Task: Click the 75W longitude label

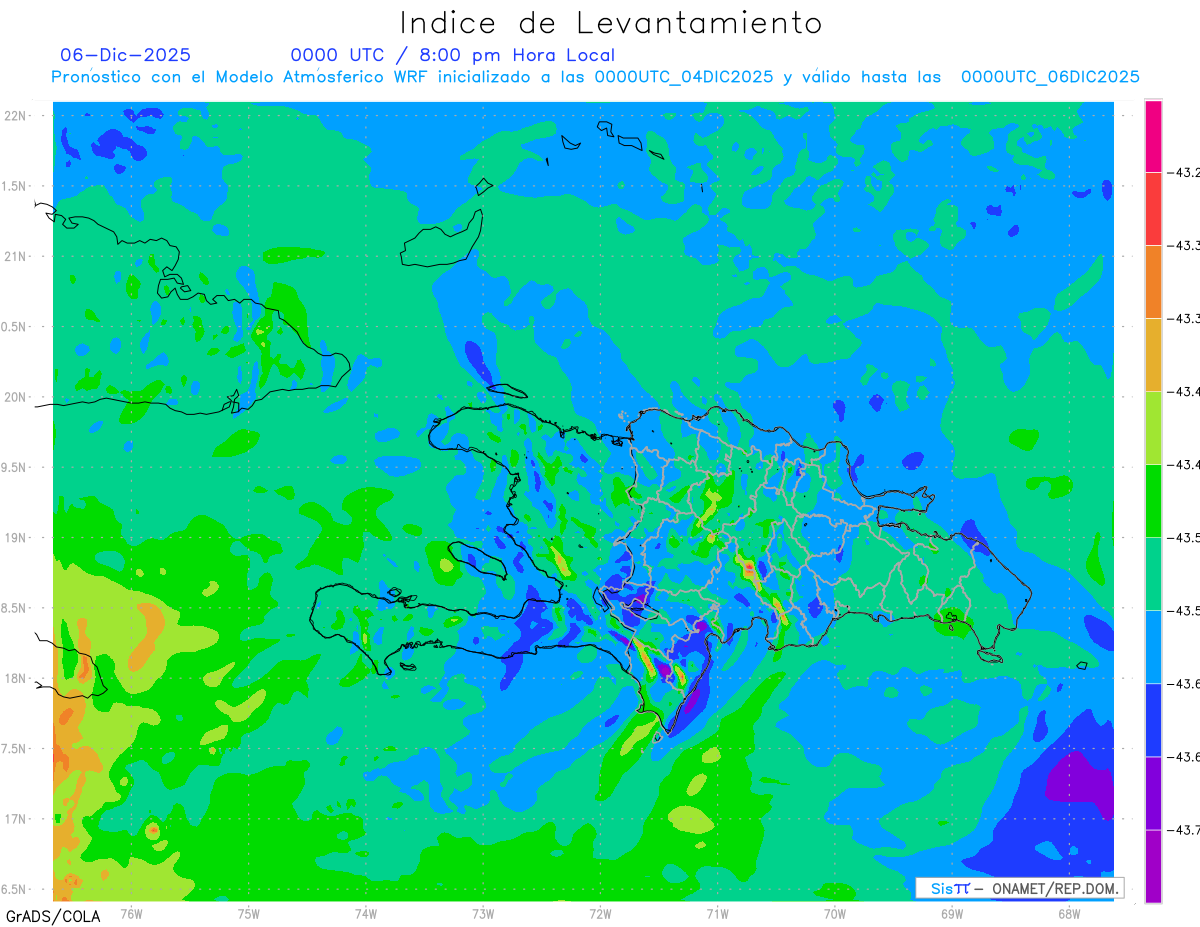Action: click(x=249, y=913)
